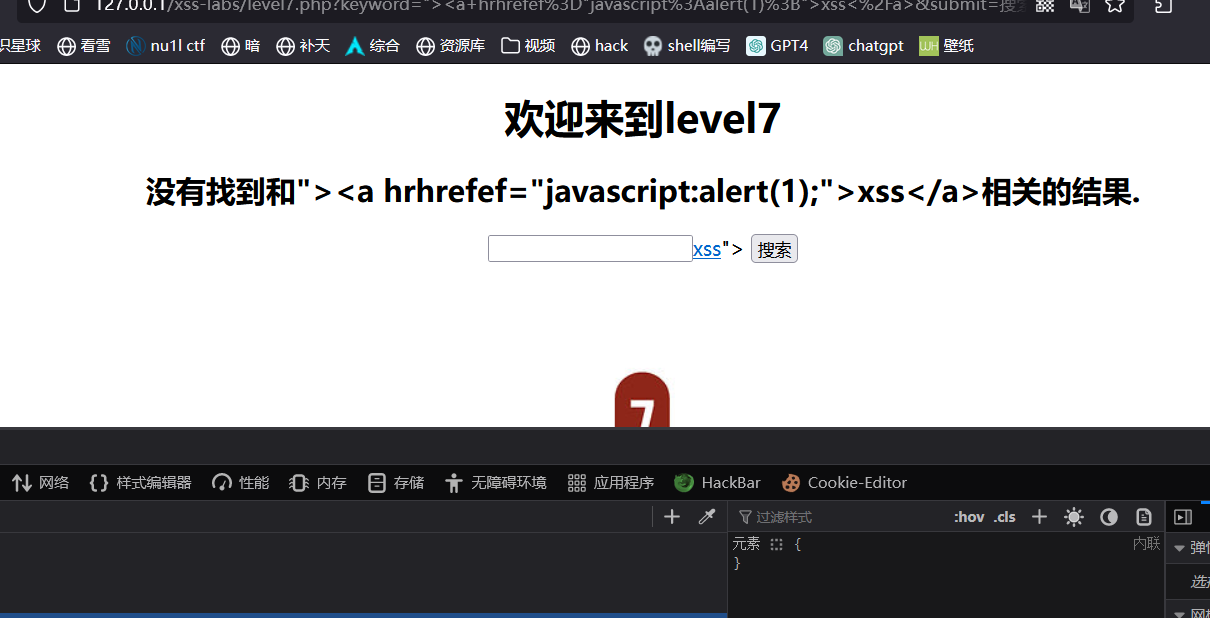Toggle the .cls class panel
Screen dimensions: 1210x618
pos(1004,517)
